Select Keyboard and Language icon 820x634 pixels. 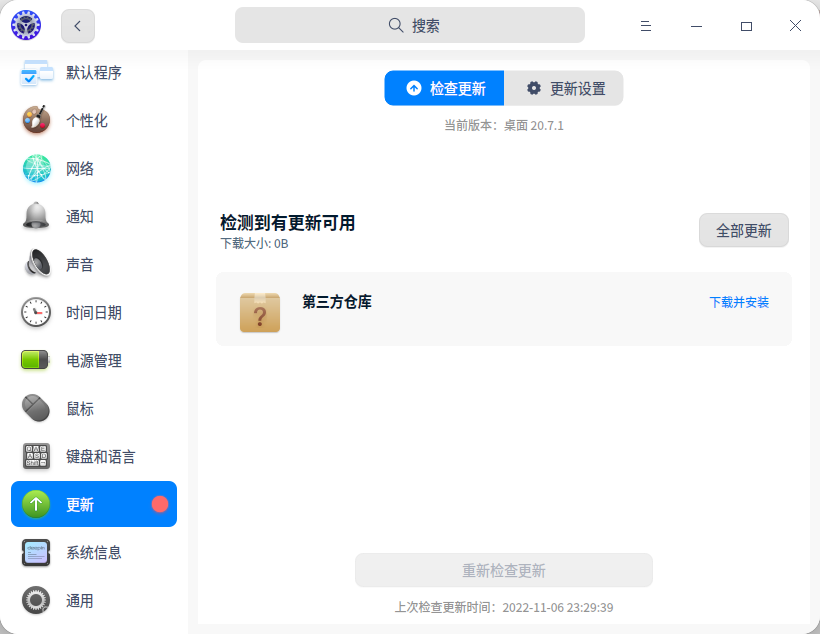coord(36,456)
